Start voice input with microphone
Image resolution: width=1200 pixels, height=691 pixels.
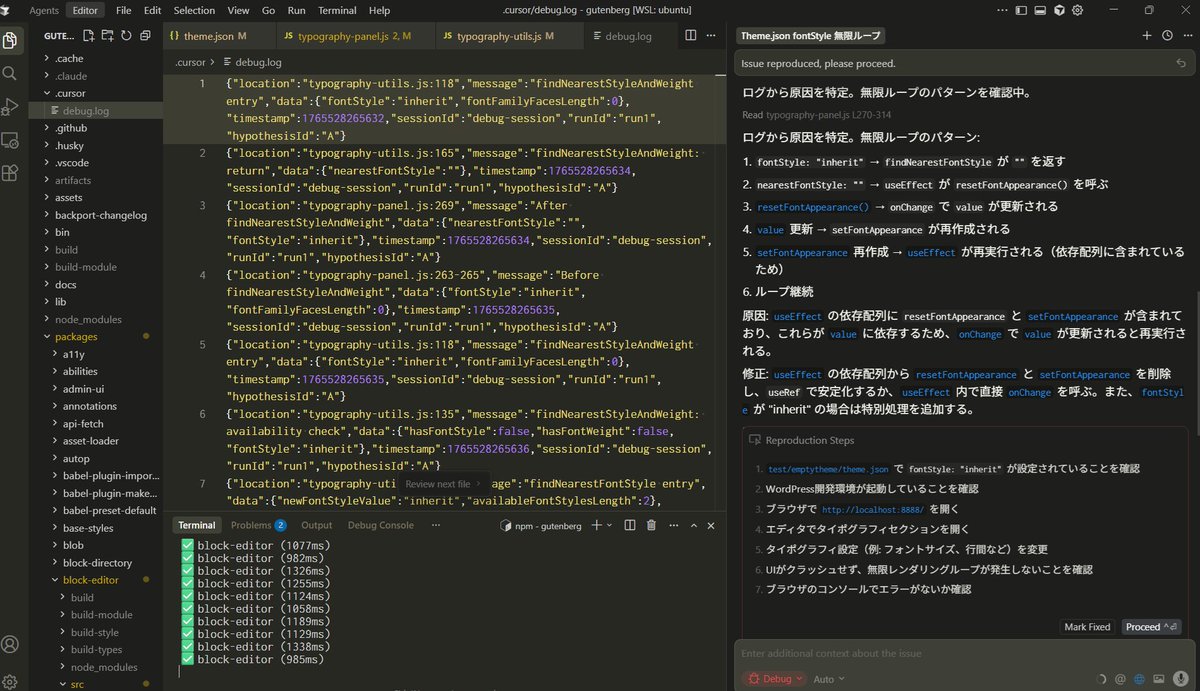[x=1180, y=679]
